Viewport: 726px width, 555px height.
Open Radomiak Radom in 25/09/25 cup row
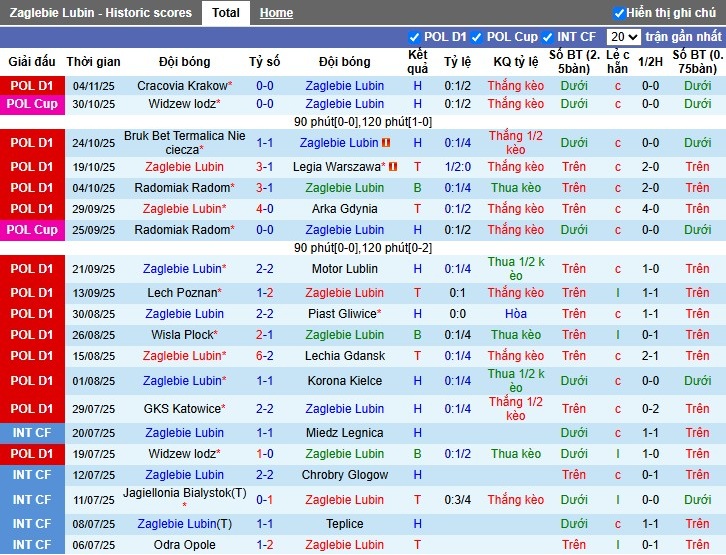184,230
